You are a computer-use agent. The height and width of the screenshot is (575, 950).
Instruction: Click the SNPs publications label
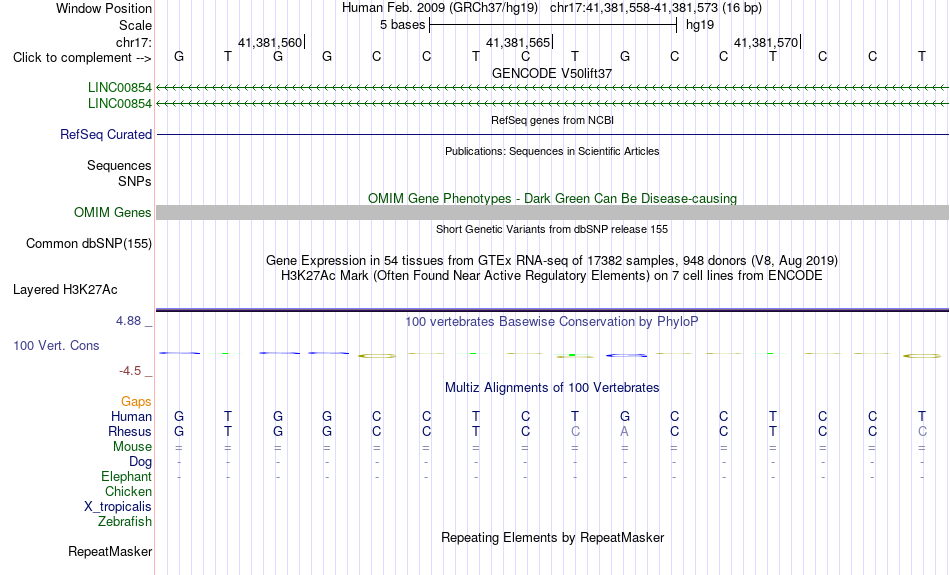click(135, 181)
